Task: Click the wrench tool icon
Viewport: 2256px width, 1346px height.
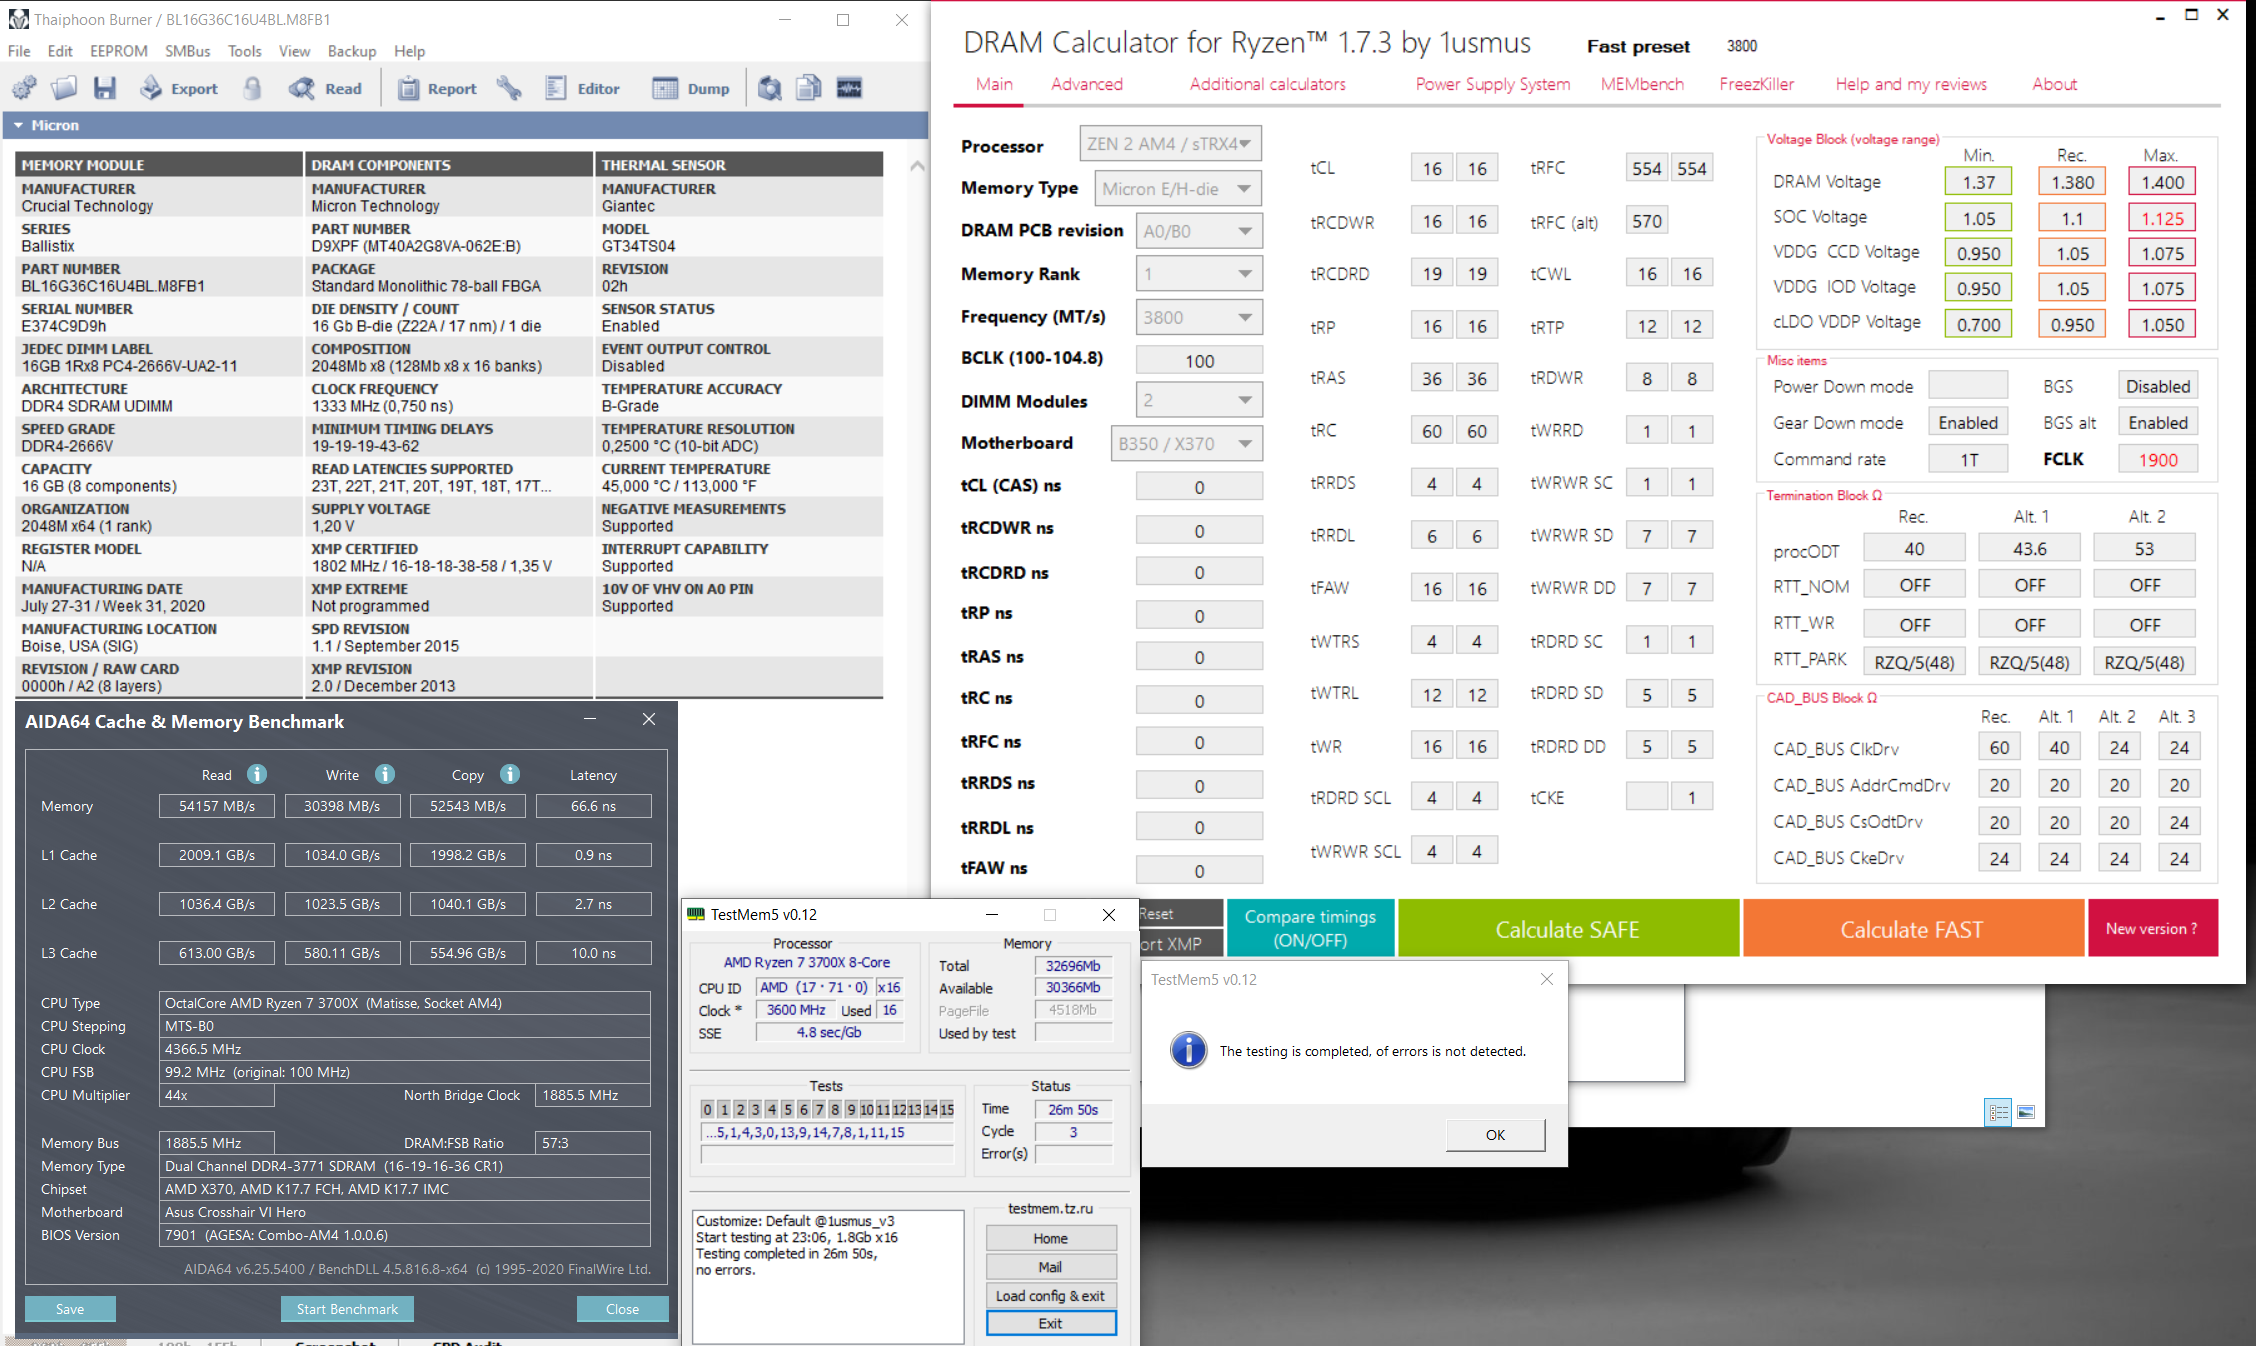Action: click(x=509, y=89)
